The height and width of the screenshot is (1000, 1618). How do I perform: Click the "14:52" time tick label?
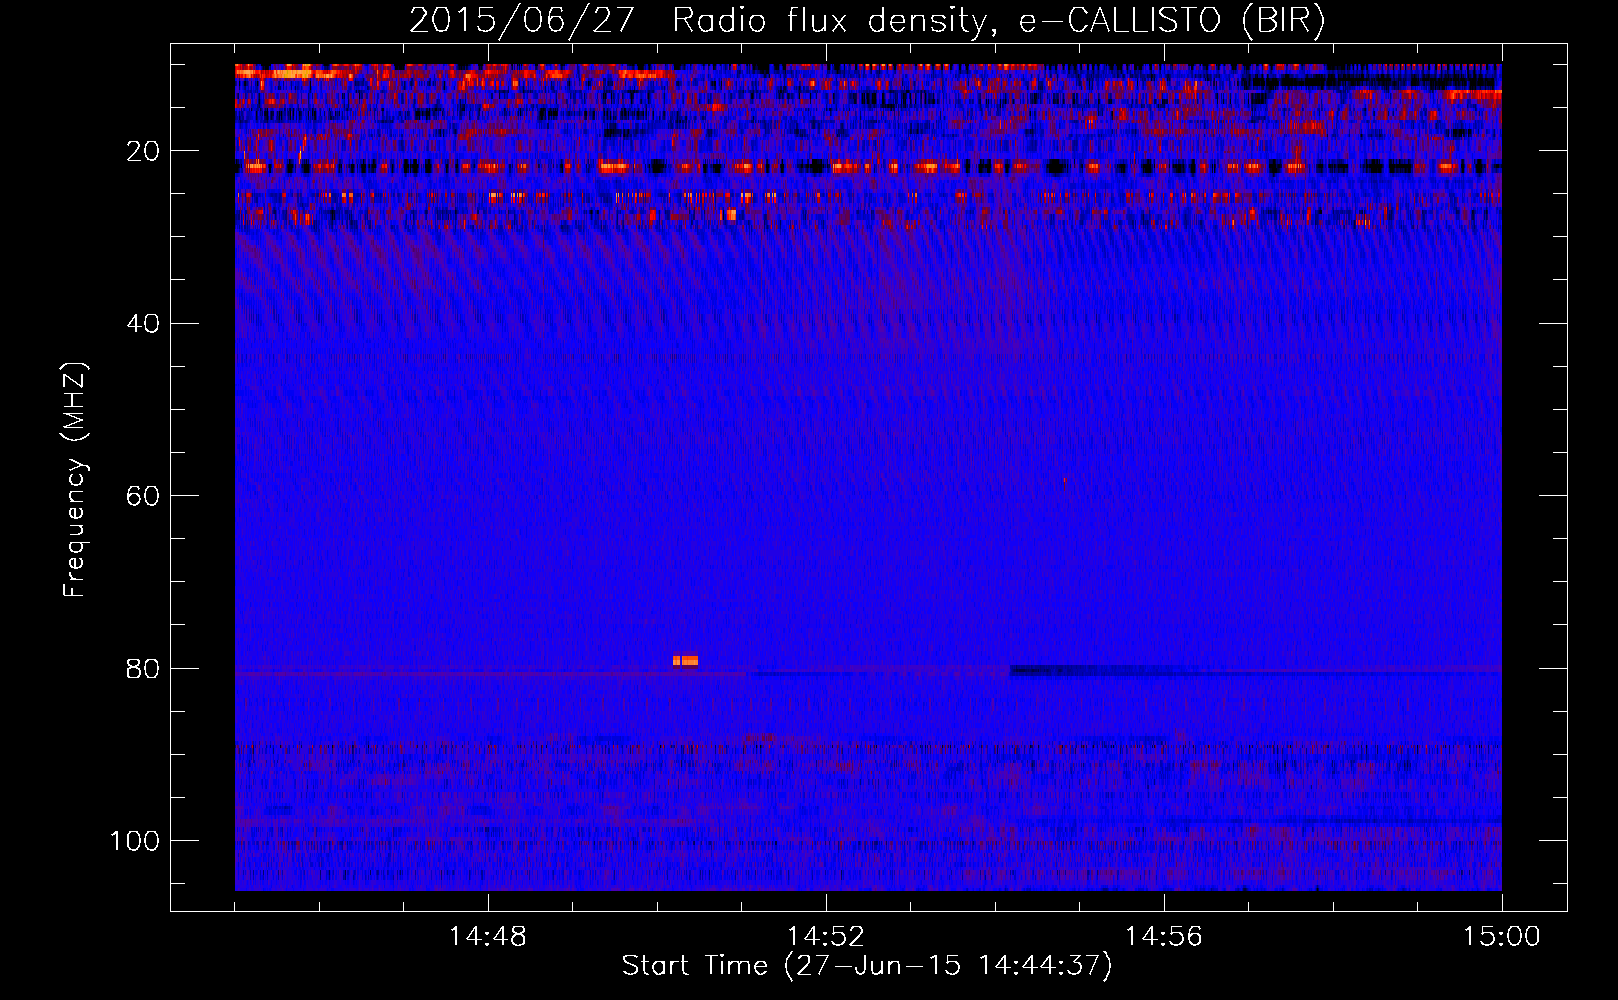[825, 937]
